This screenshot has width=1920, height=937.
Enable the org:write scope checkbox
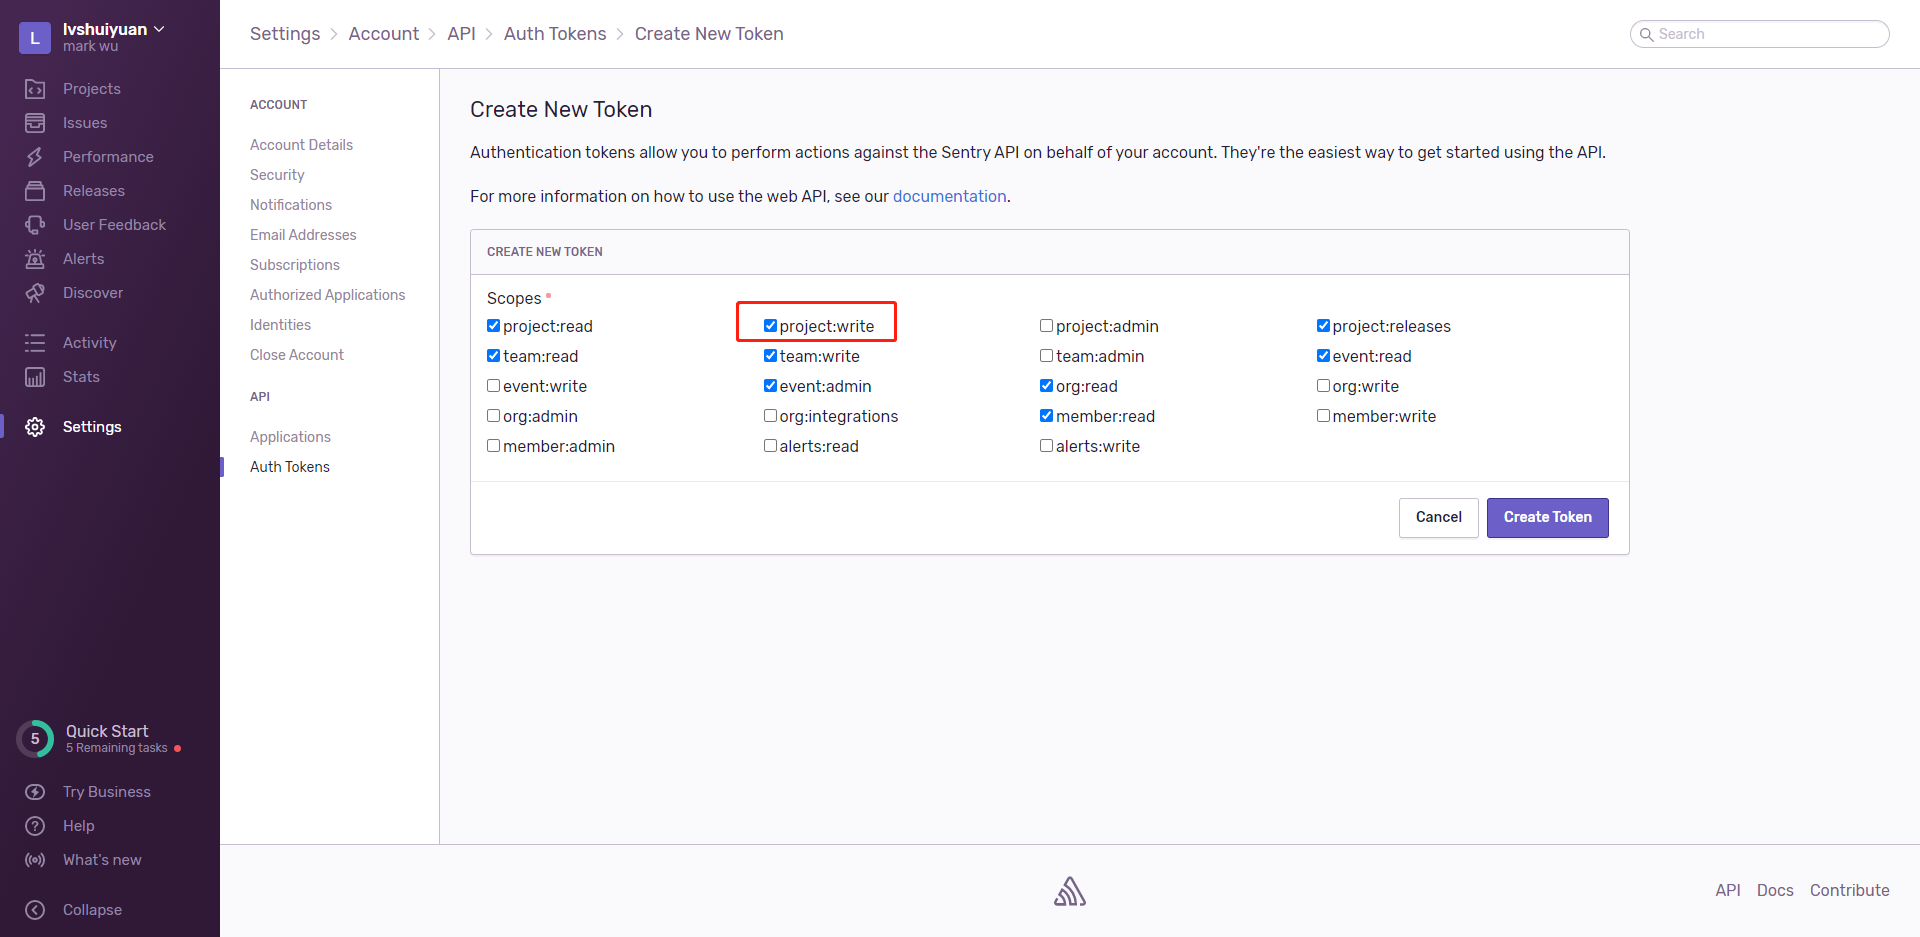[x=1323, y=385]
